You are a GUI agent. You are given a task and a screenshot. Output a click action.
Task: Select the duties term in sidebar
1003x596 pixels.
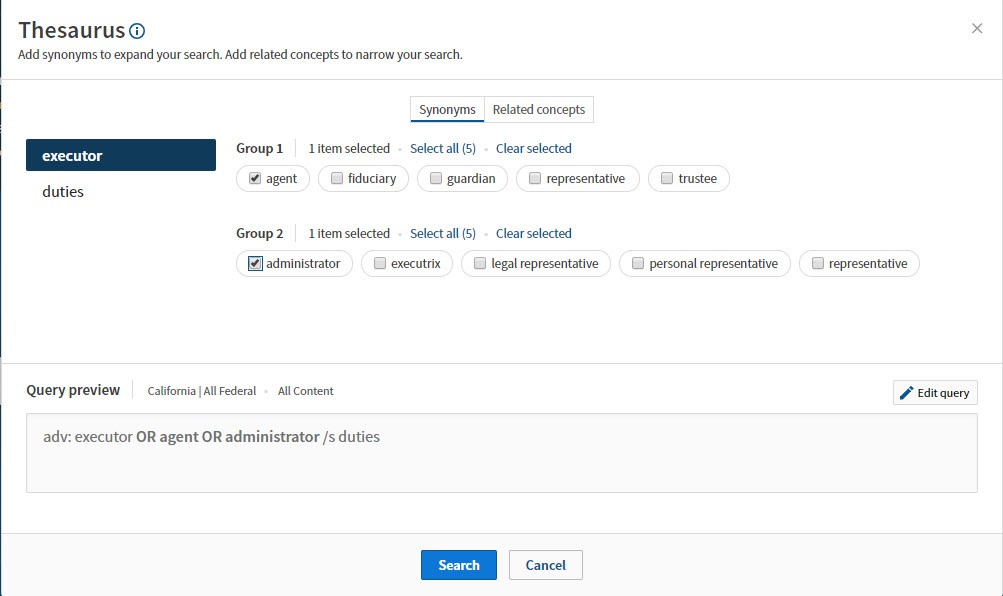[x=63, y=192]
